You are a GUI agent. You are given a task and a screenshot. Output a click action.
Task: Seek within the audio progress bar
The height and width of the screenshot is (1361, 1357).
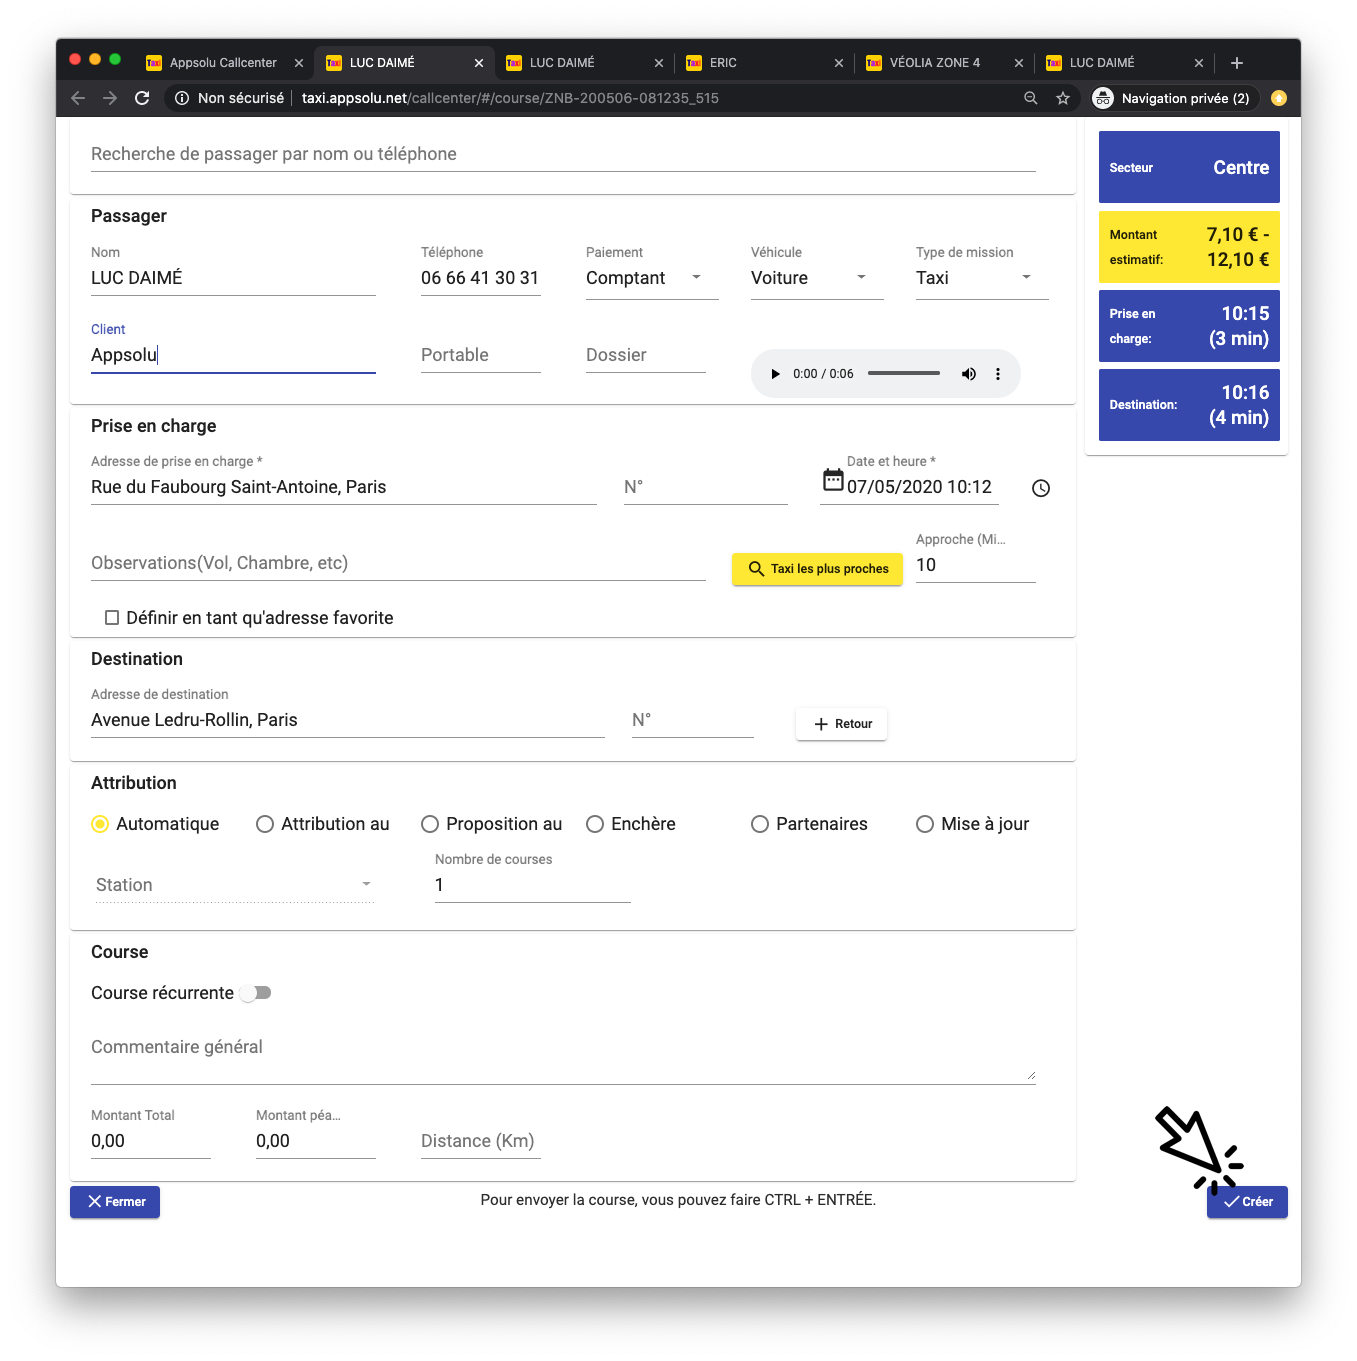click(x=904, y=374)
